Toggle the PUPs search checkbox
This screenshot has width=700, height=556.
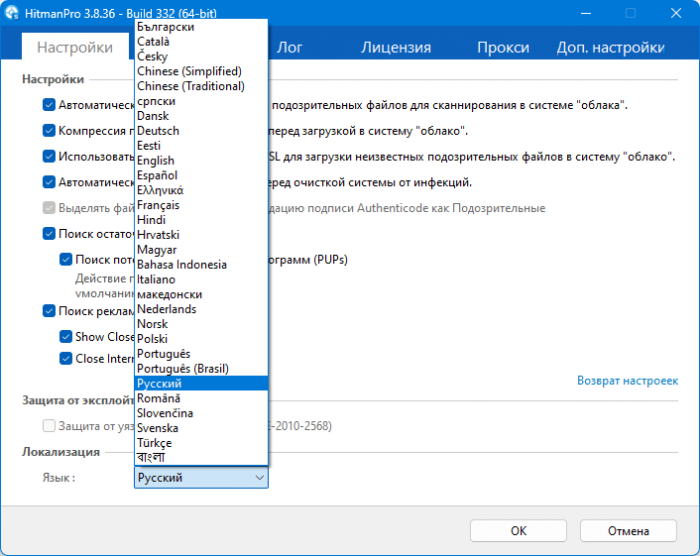click(66, 259)
